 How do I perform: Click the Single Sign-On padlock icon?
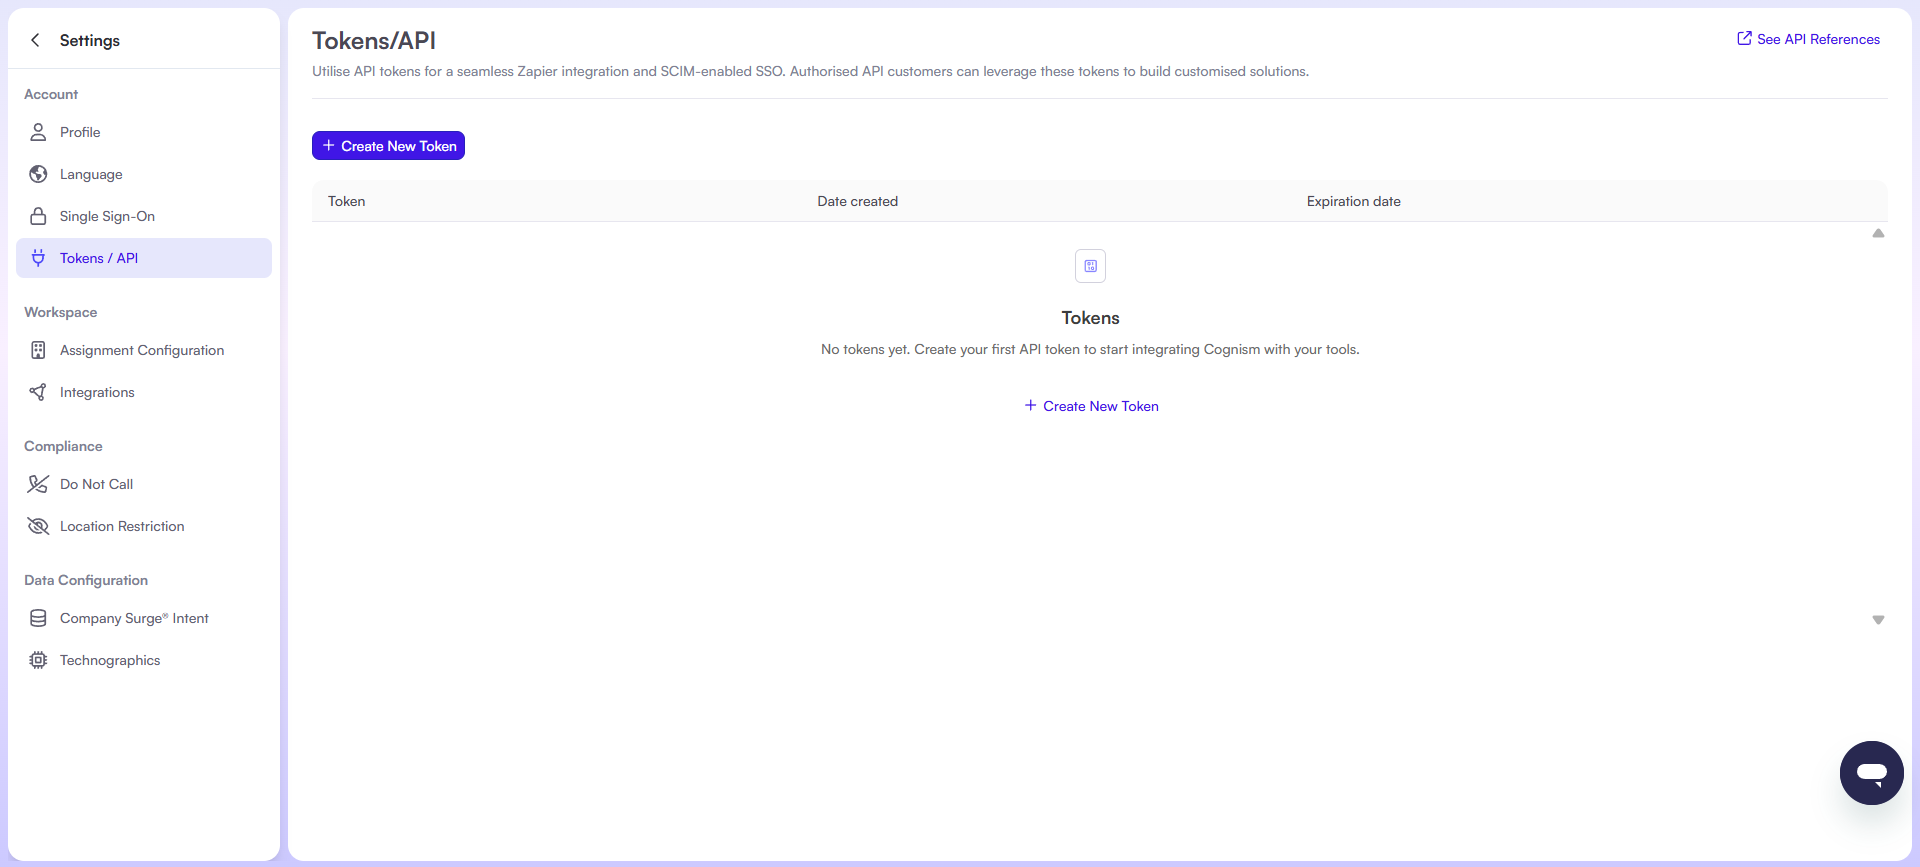tap(38, 216)
